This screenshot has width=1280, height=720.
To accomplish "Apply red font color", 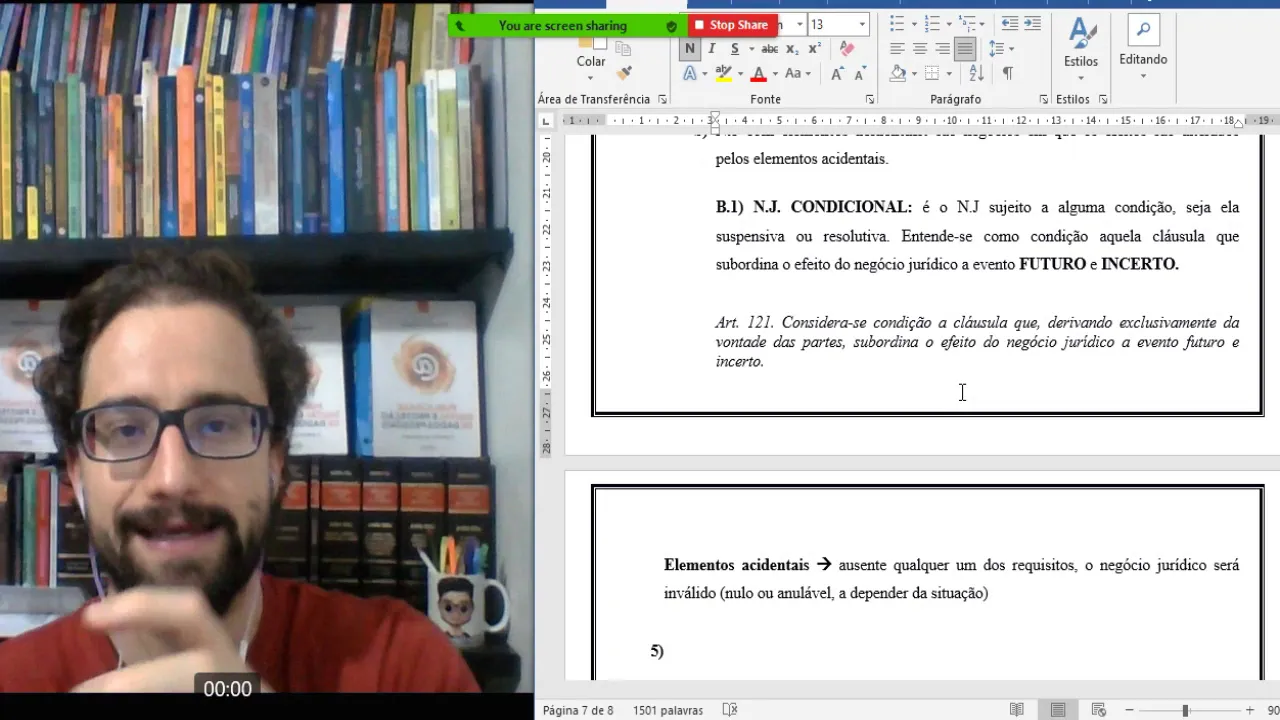I will pyautogui.click(x=758, y=74).
